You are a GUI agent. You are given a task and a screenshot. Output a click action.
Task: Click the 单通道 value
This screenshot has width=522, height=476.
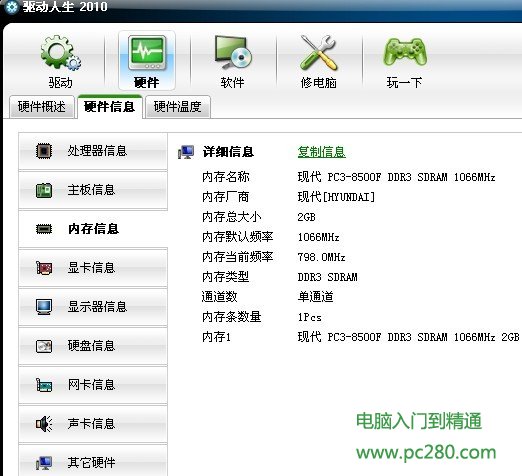click(315, 297)
